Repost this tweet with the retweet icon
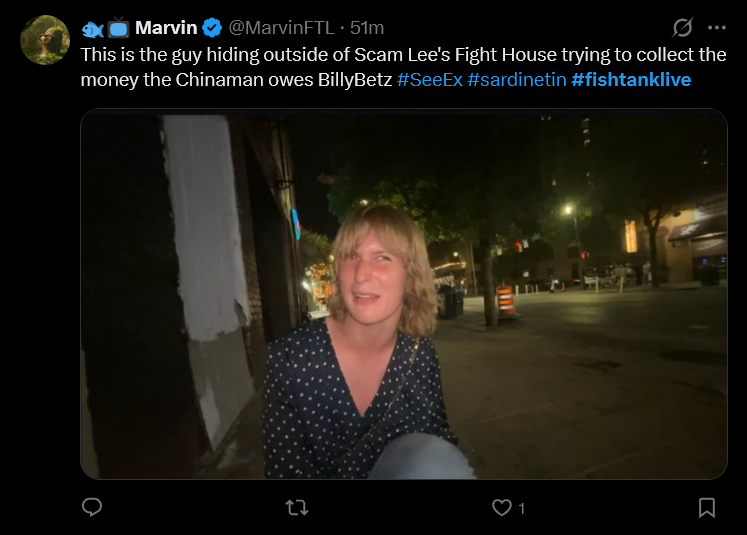 click(x=297, y=507)
